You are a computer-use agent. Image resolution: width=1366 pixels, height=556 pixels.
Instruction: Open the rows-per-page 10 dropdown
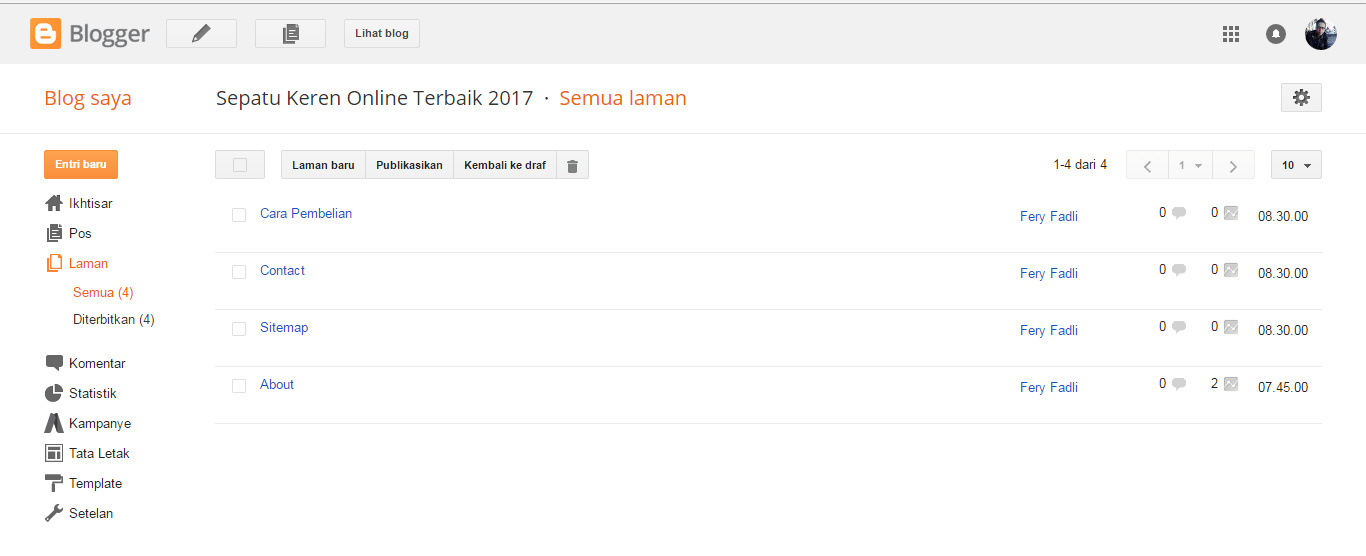1296,165
